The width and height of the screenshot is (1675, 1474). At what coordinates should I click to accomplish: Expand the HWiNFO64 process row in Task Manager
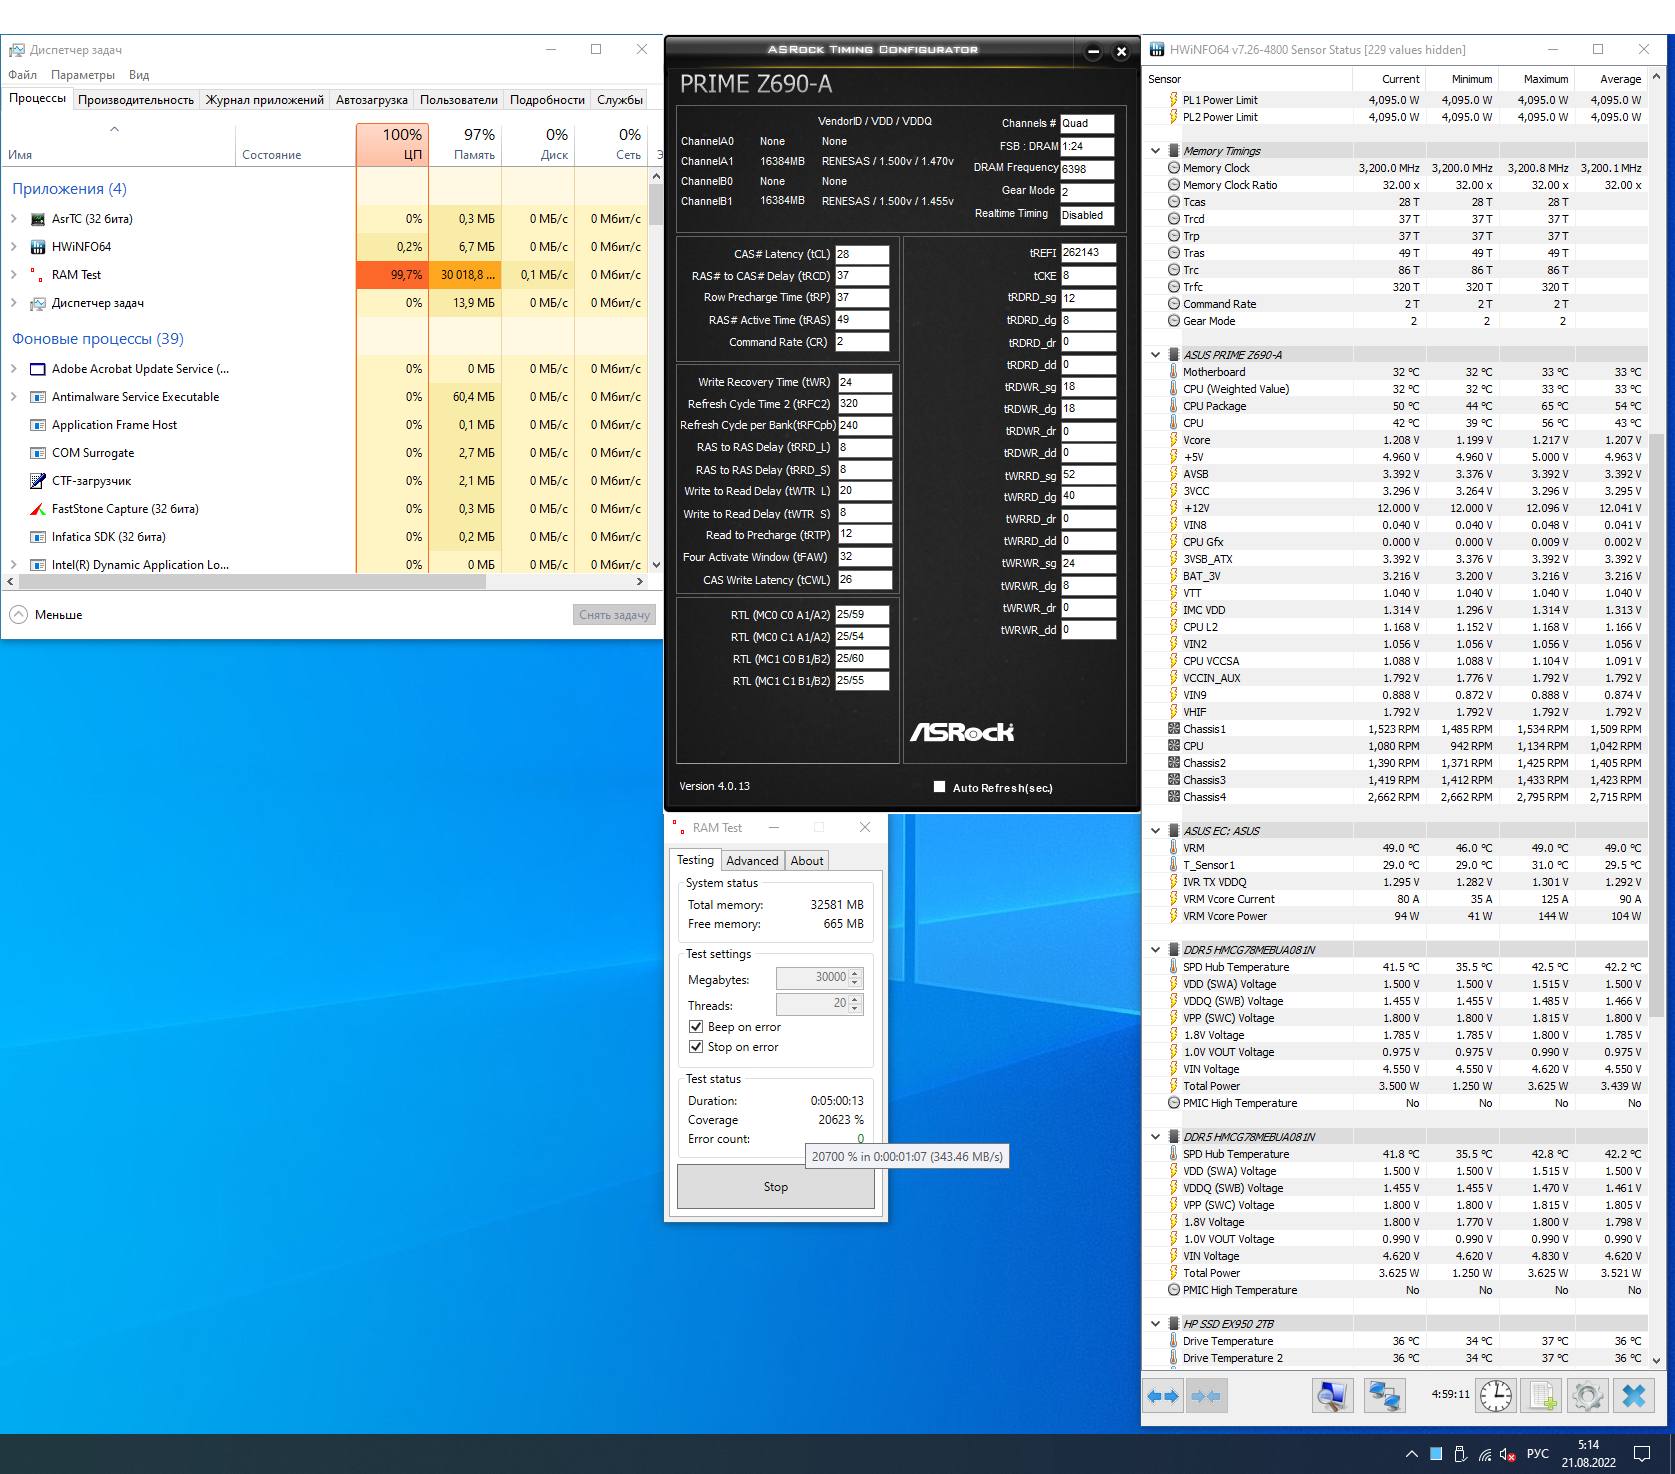click(13, 247)
